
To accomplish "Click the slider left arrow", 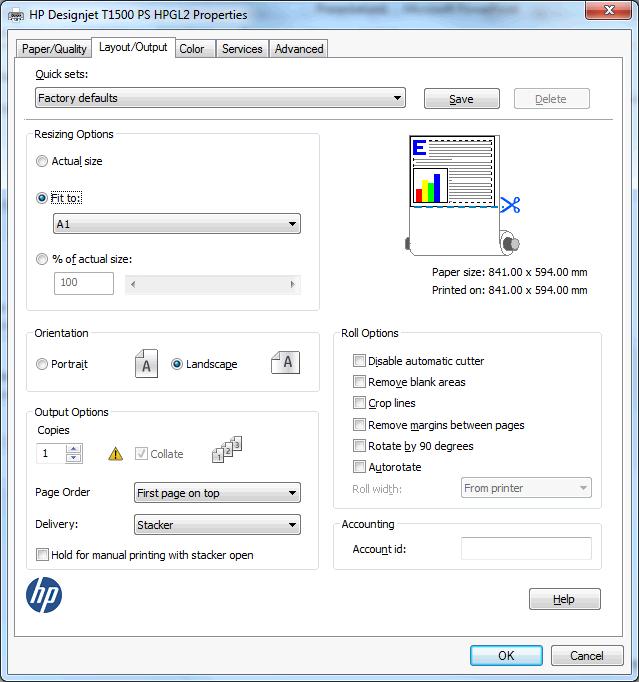I will tap(133, 284).
